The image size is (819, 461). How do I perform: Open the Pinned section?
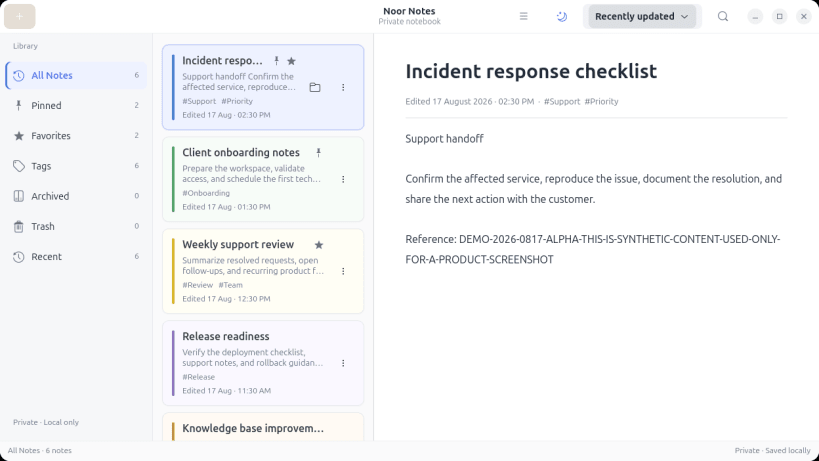pos(76,105)
